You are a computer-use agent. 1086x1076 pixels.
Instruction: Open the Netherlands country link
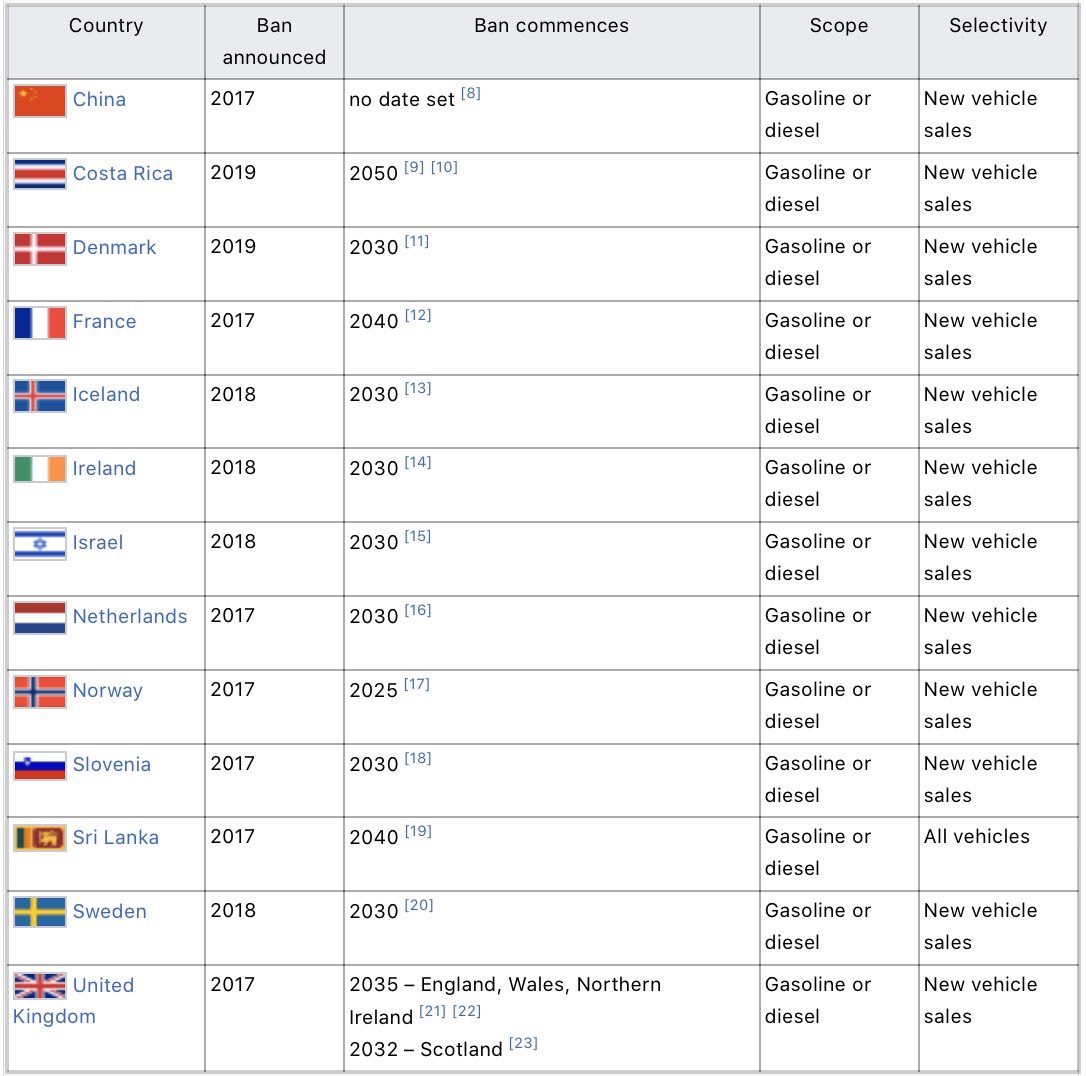pos(130,616)
